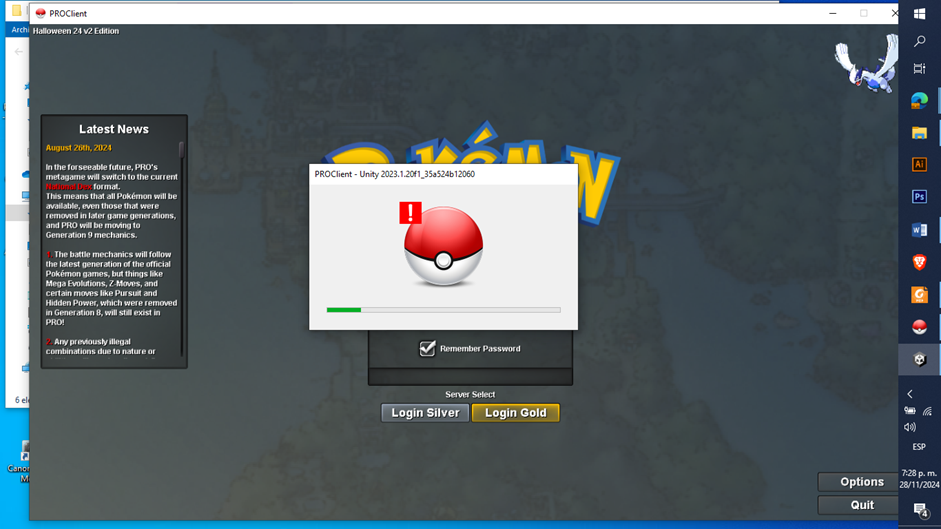This screenshot has height=529, width=941.
Task: Open Adobe Photoshop from the taskbar
Action: coord(919,197)
